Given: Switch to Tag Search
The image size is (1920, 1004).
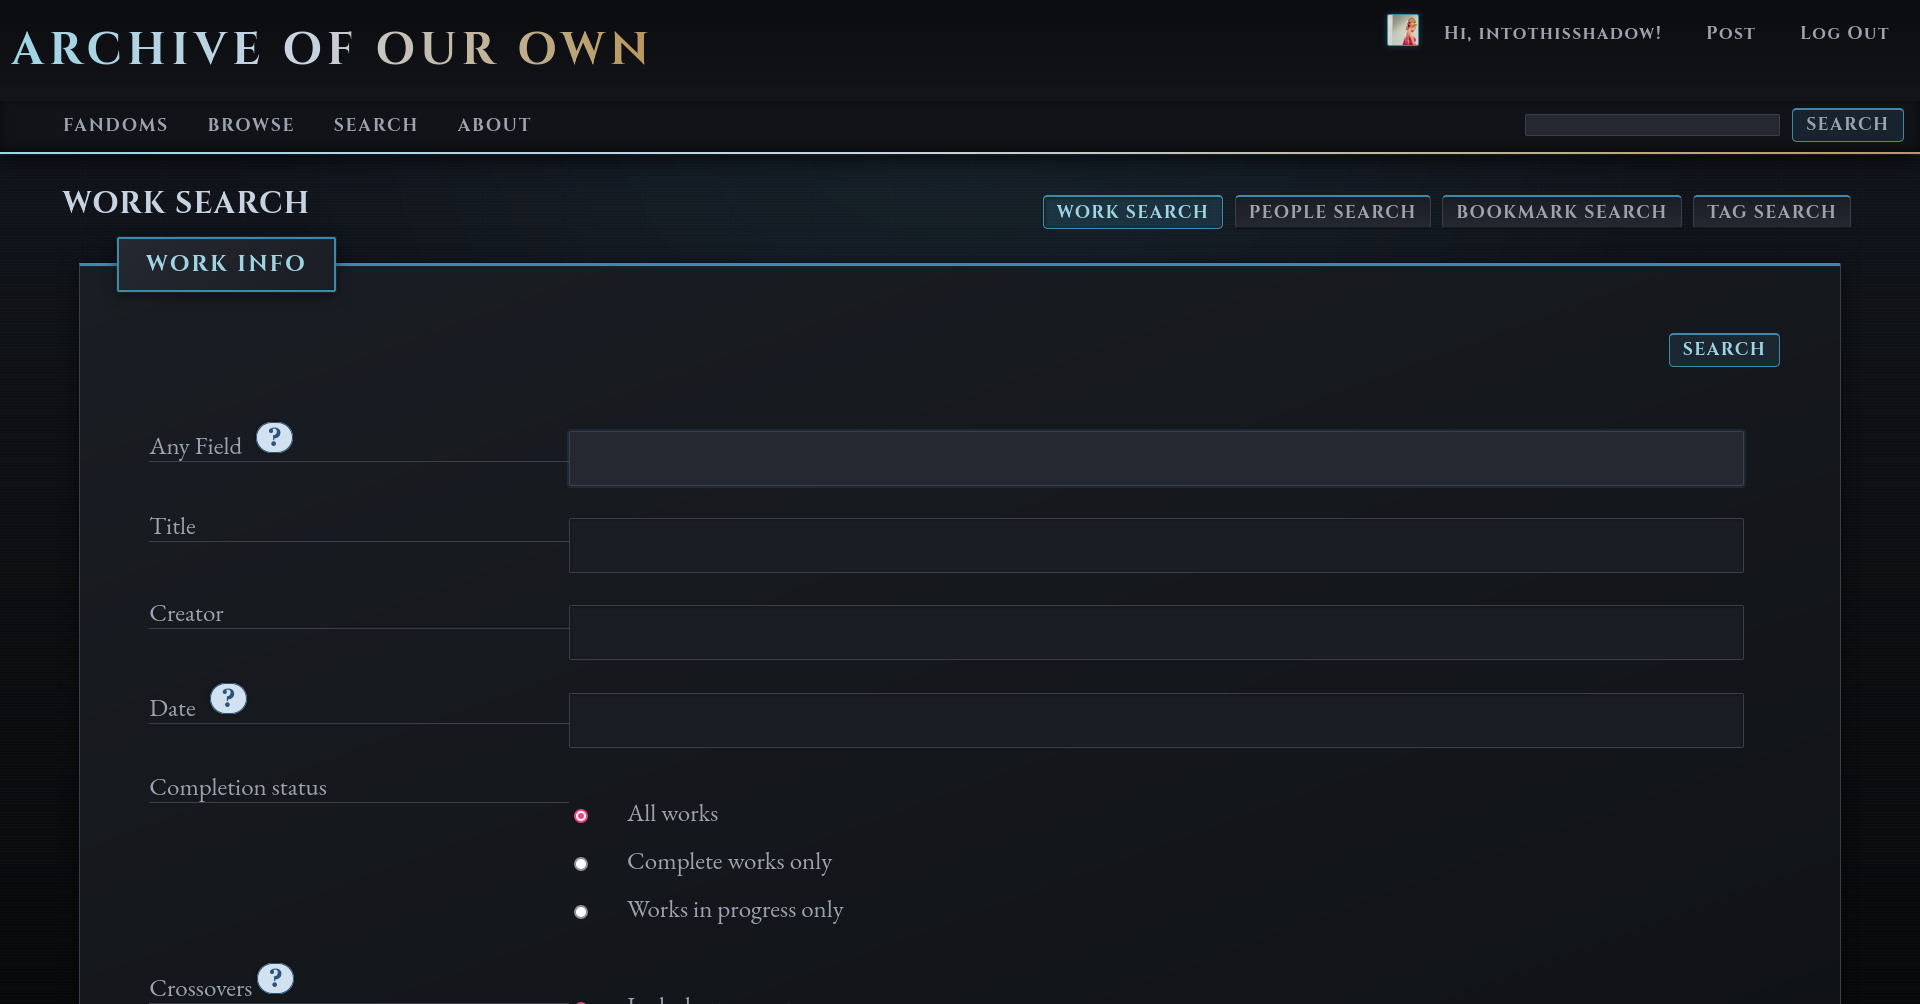Looking at the screenshot, I should pos(1771,212).
